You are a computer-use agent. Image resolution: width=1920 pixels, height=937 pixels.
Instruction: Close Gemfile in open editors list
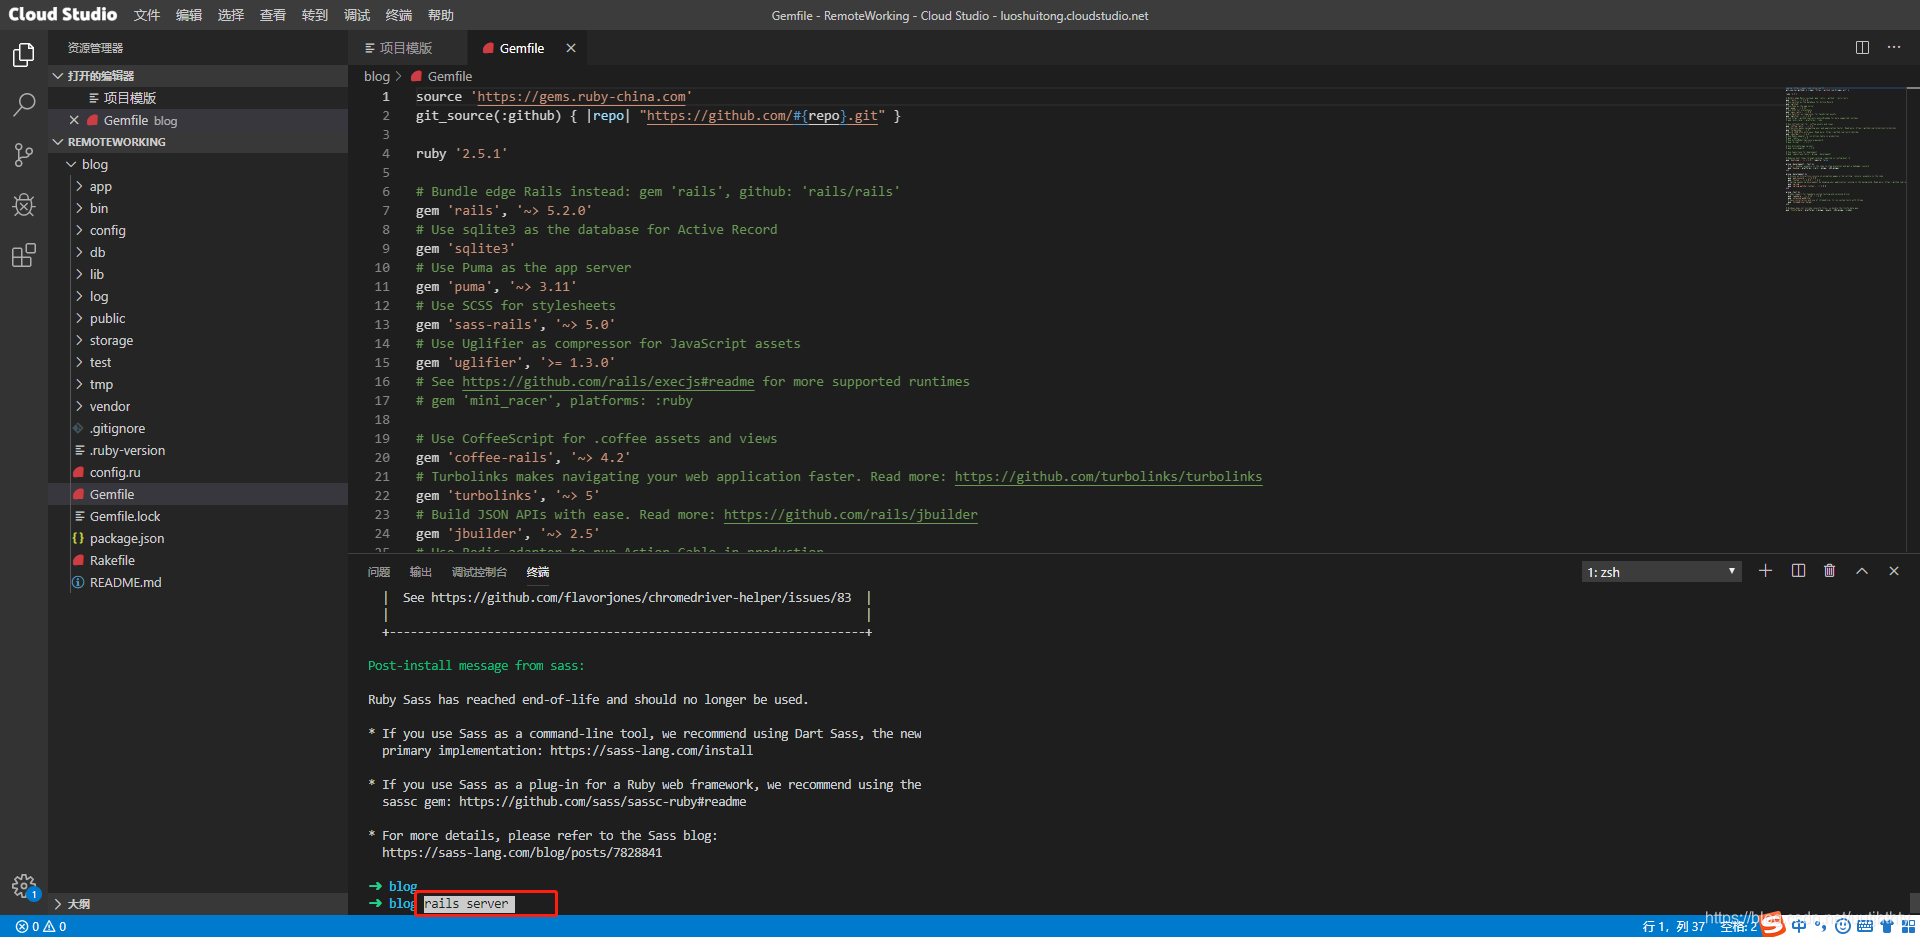(74, 120)
